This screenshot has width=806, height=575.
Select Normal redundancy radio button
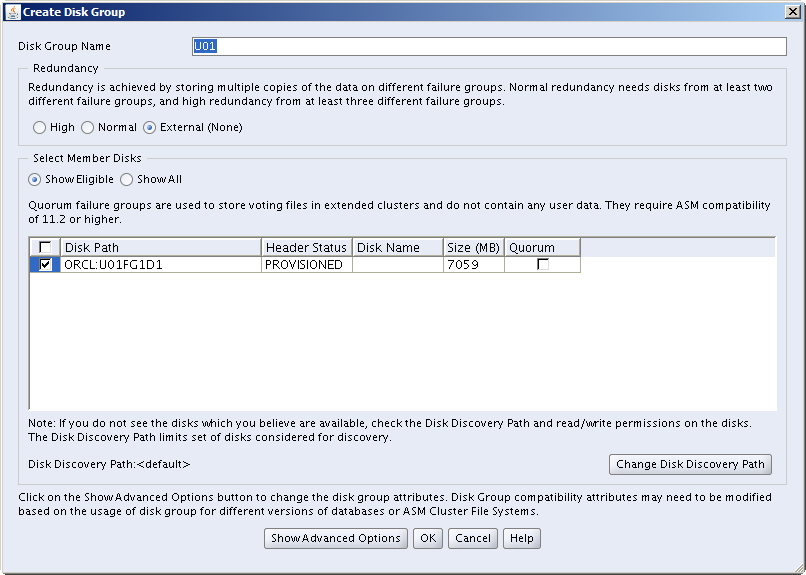click(88, 128)
